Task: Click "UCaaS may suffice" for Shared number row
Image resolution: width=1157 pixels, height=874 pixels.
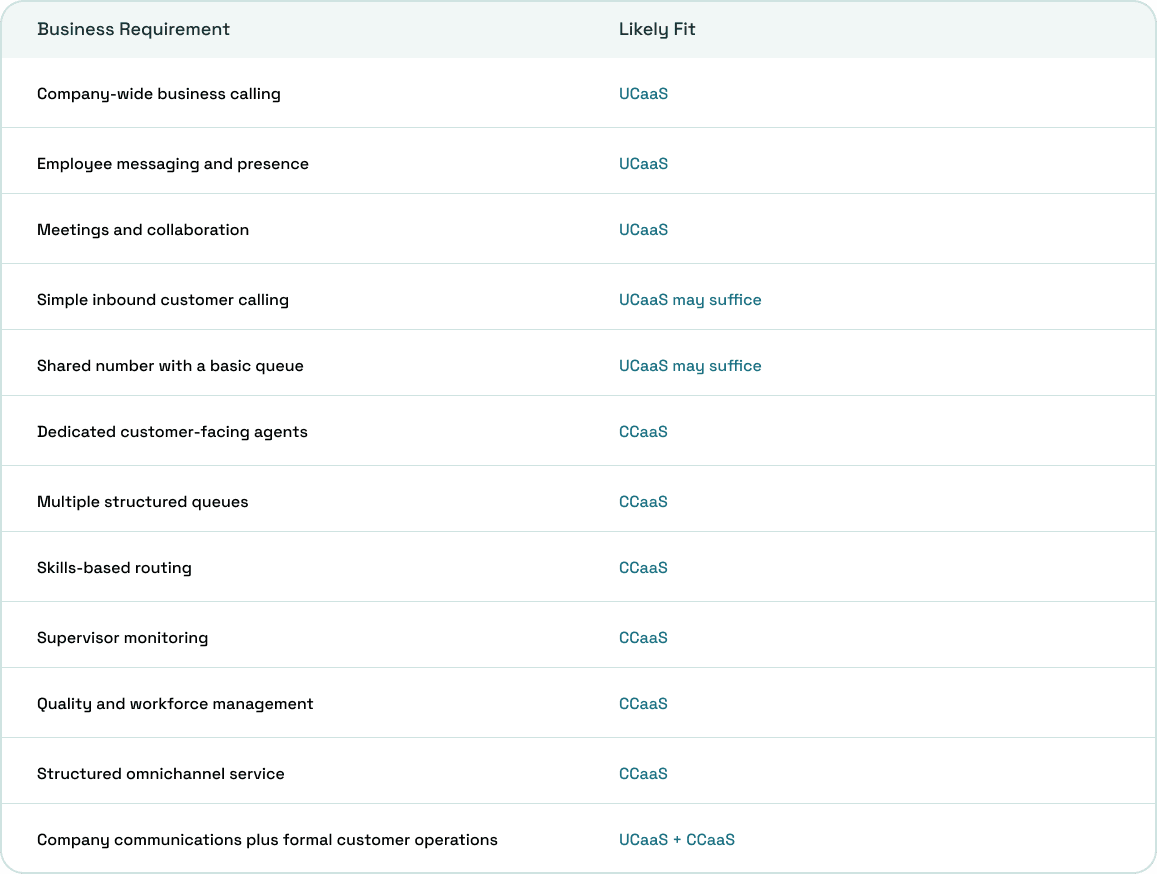Action: click(690, 366)
